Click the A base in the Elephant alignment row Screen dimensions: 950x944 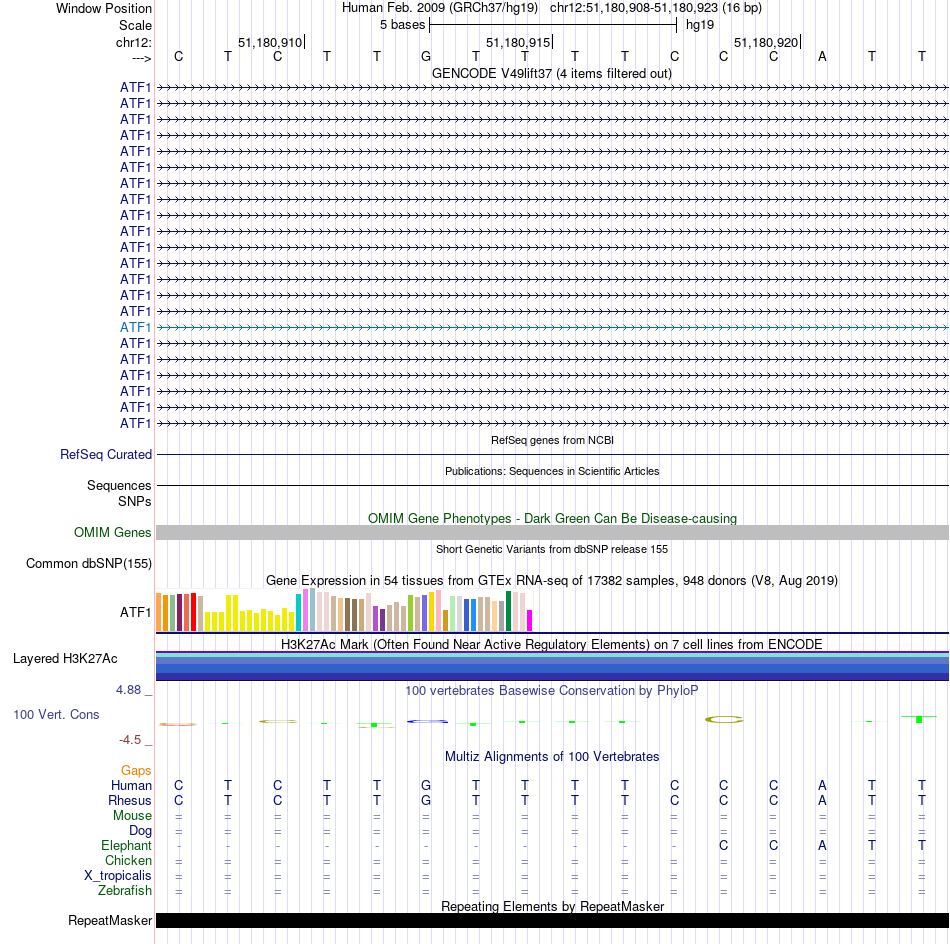(822, 846)
